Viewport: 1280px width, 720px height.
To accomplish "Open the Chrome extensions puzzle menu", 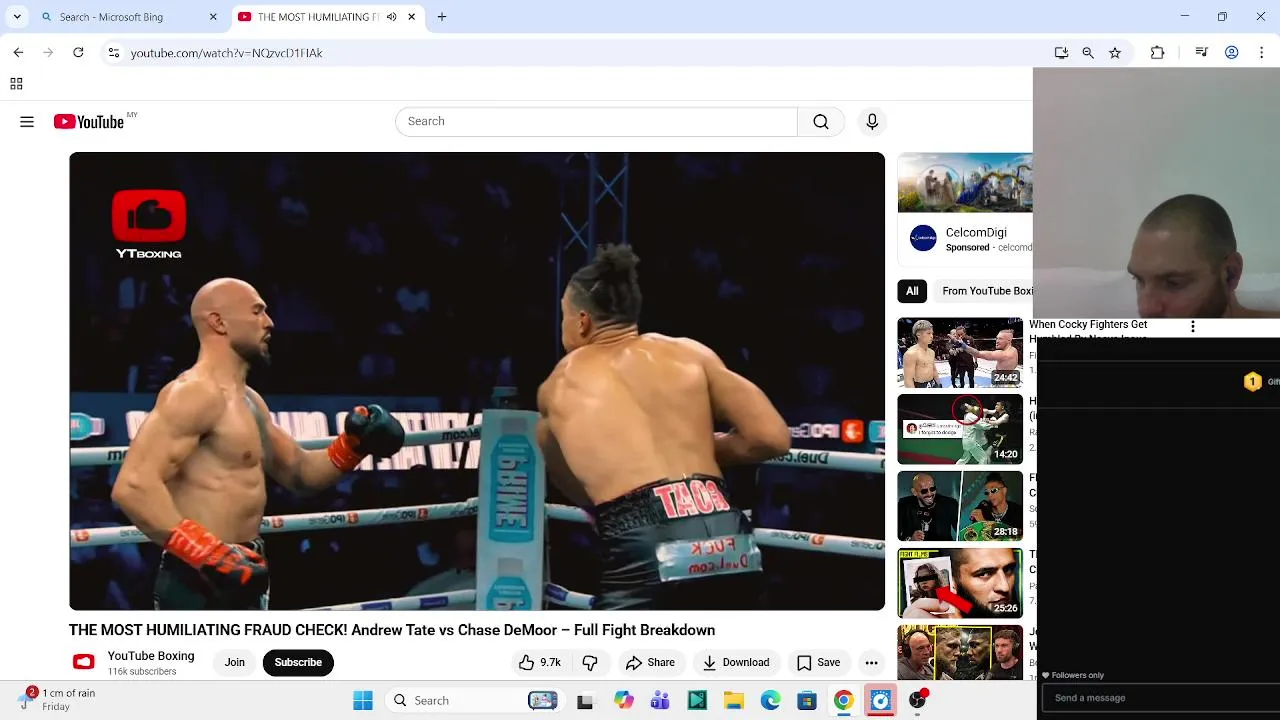I will tap(1157, 53).
